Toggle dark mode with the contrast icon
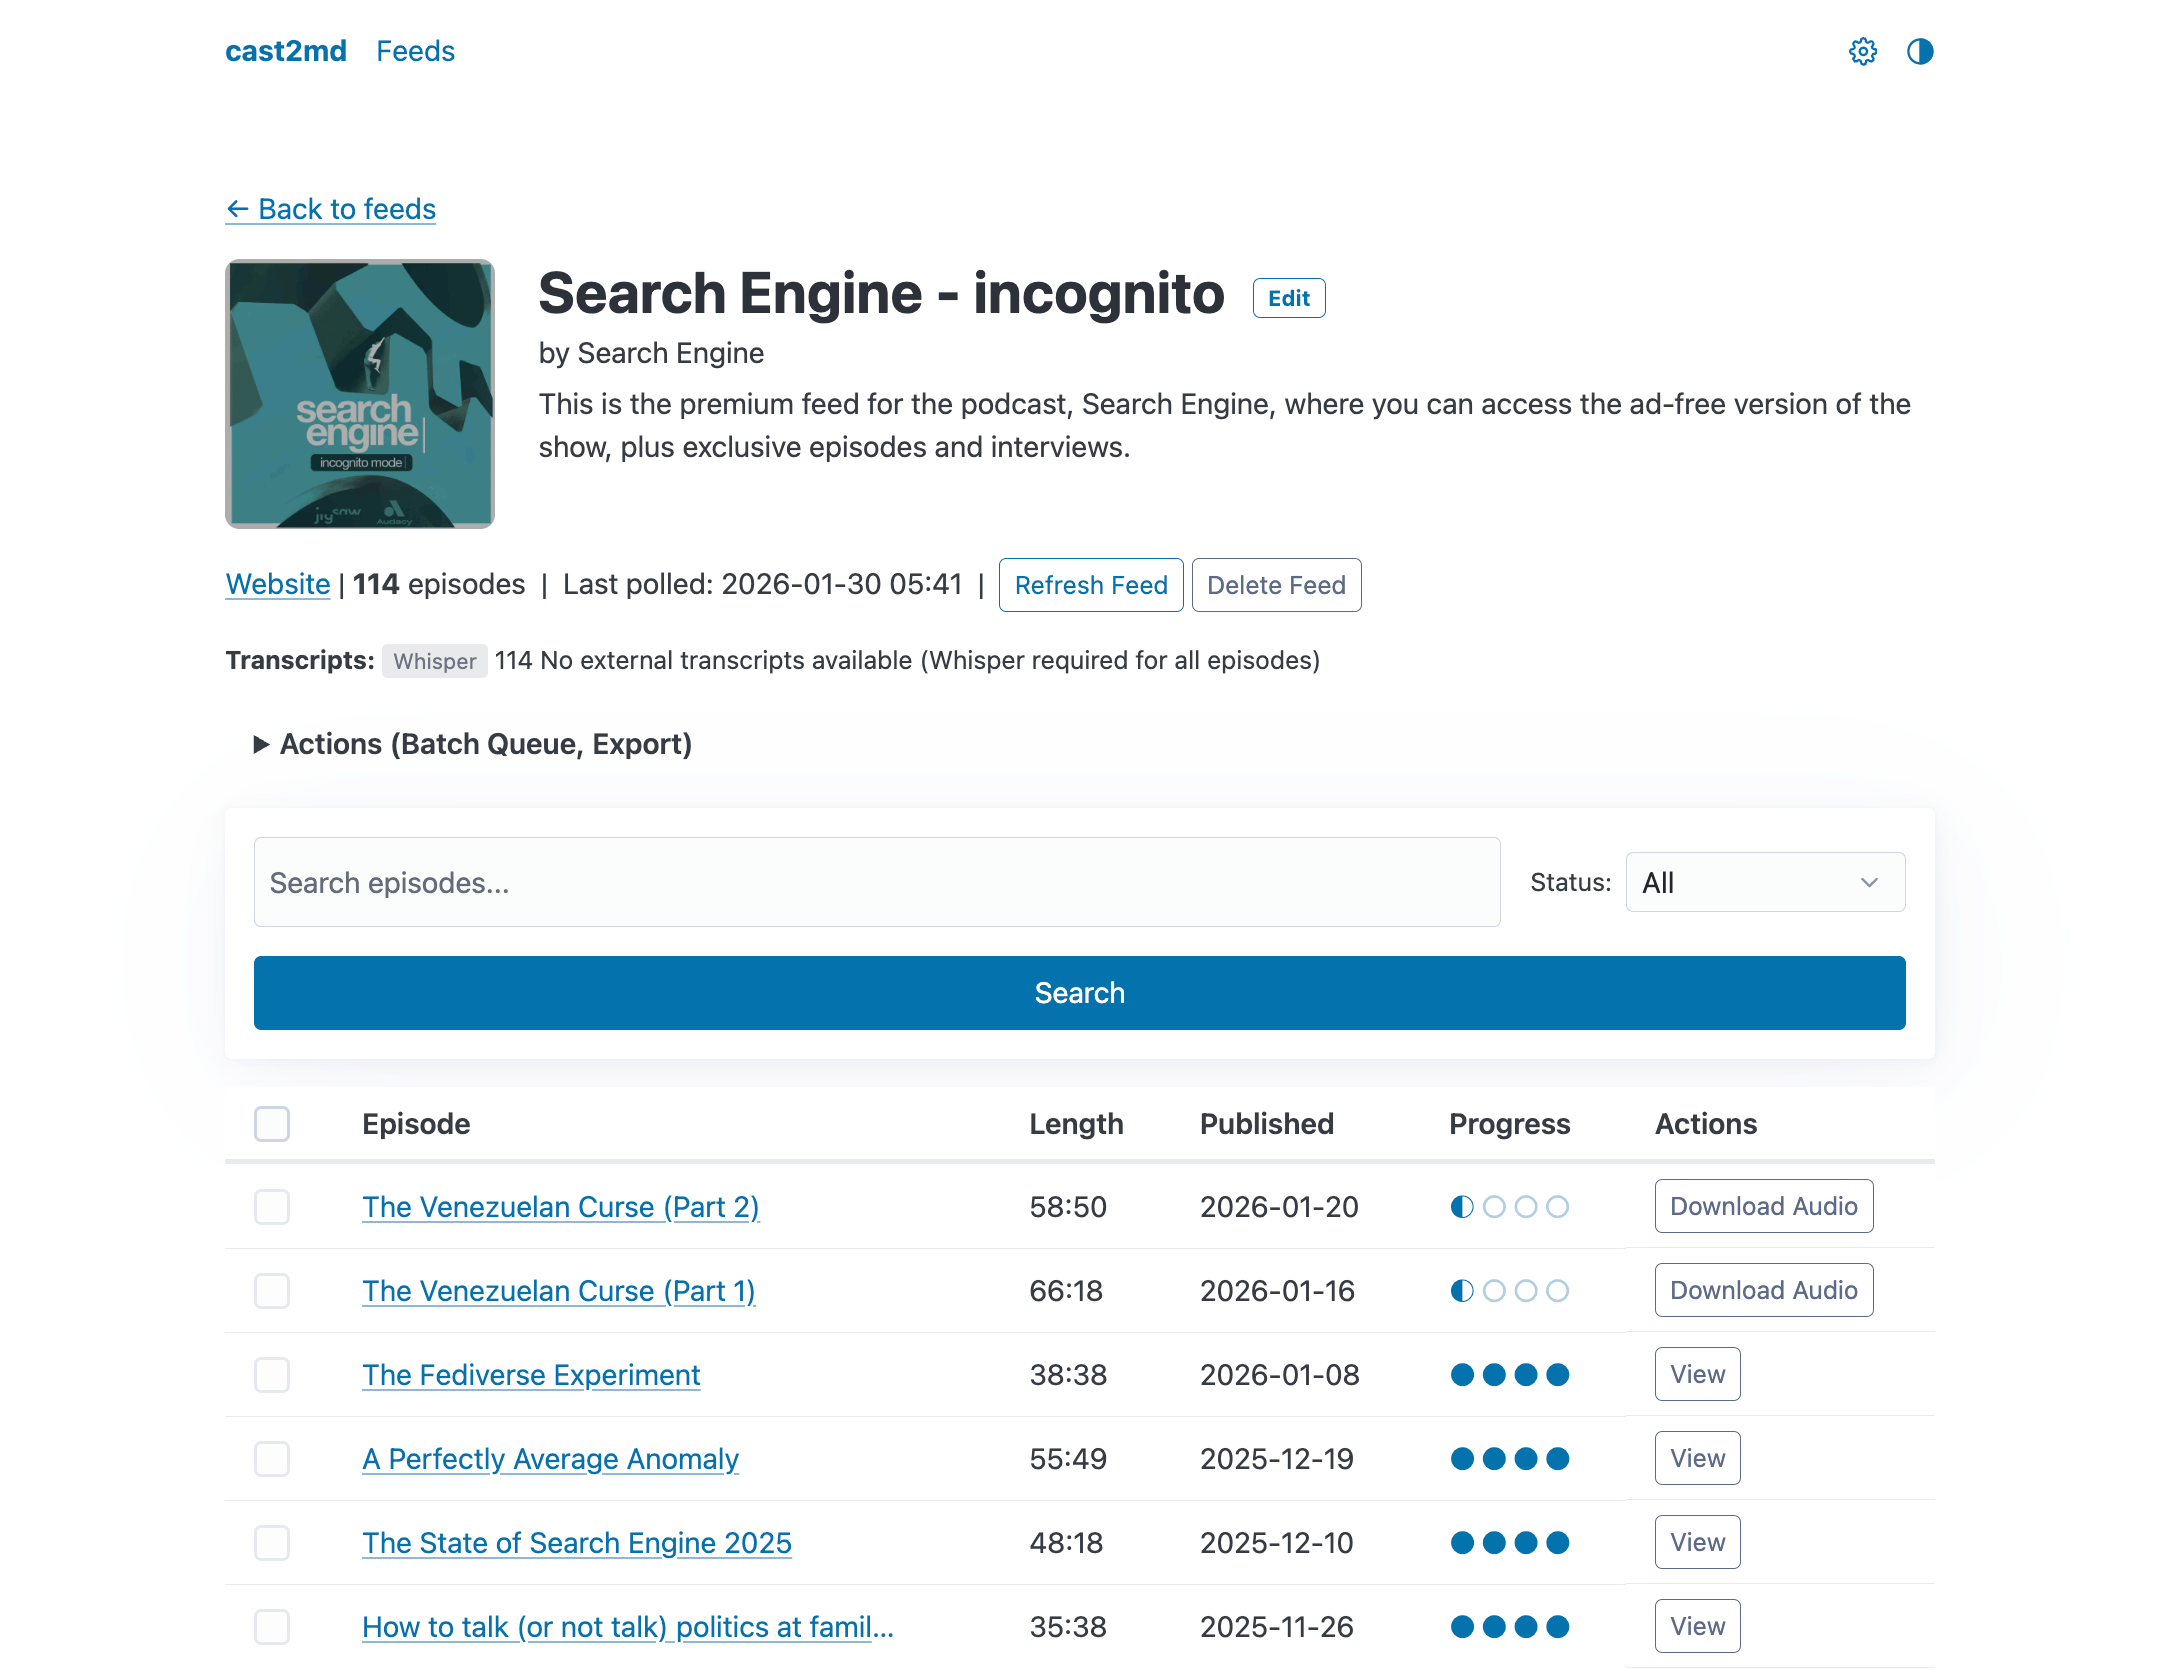 [1919, 51]
